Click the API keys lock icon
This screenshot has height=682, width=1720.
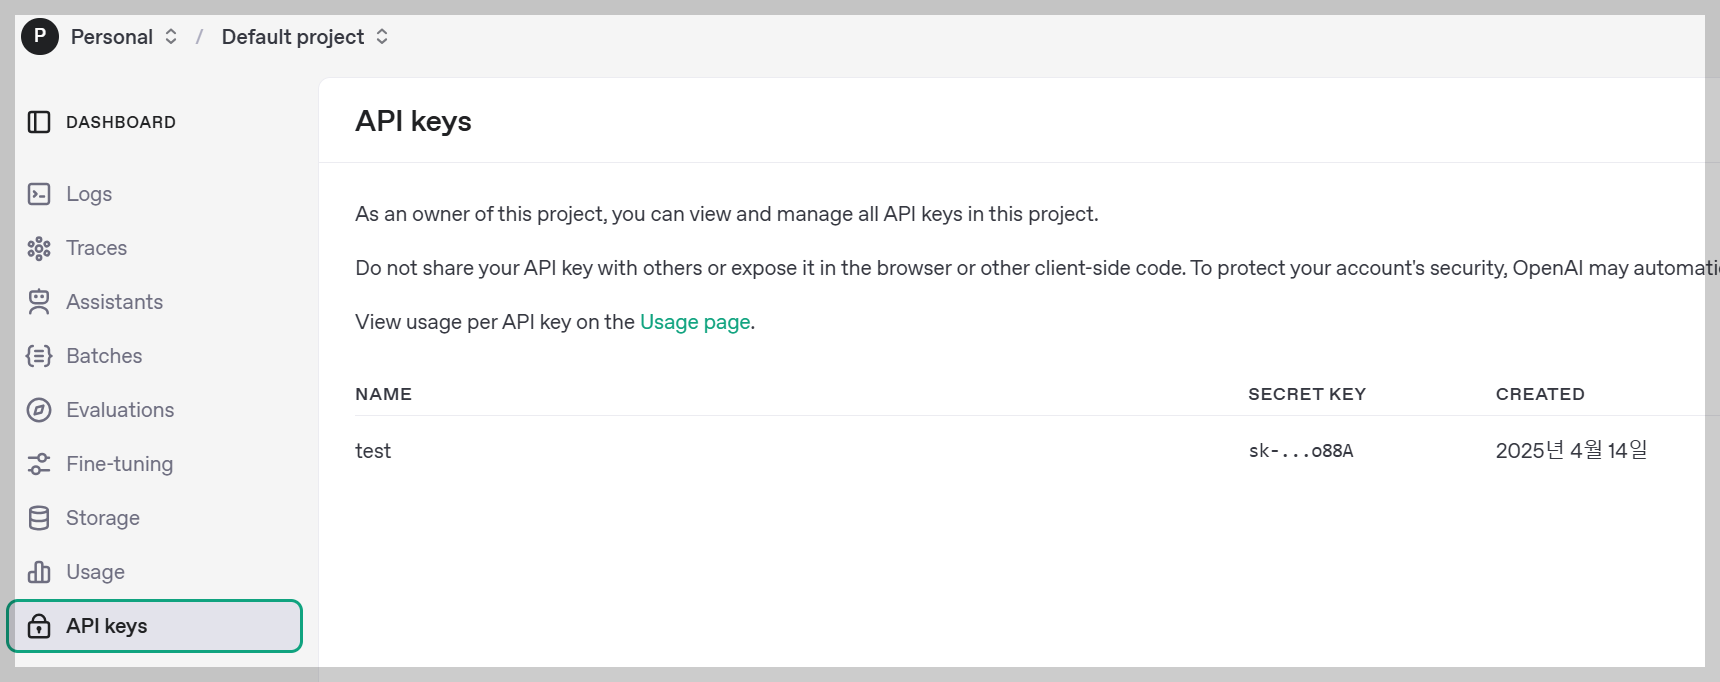pos(39,626)
